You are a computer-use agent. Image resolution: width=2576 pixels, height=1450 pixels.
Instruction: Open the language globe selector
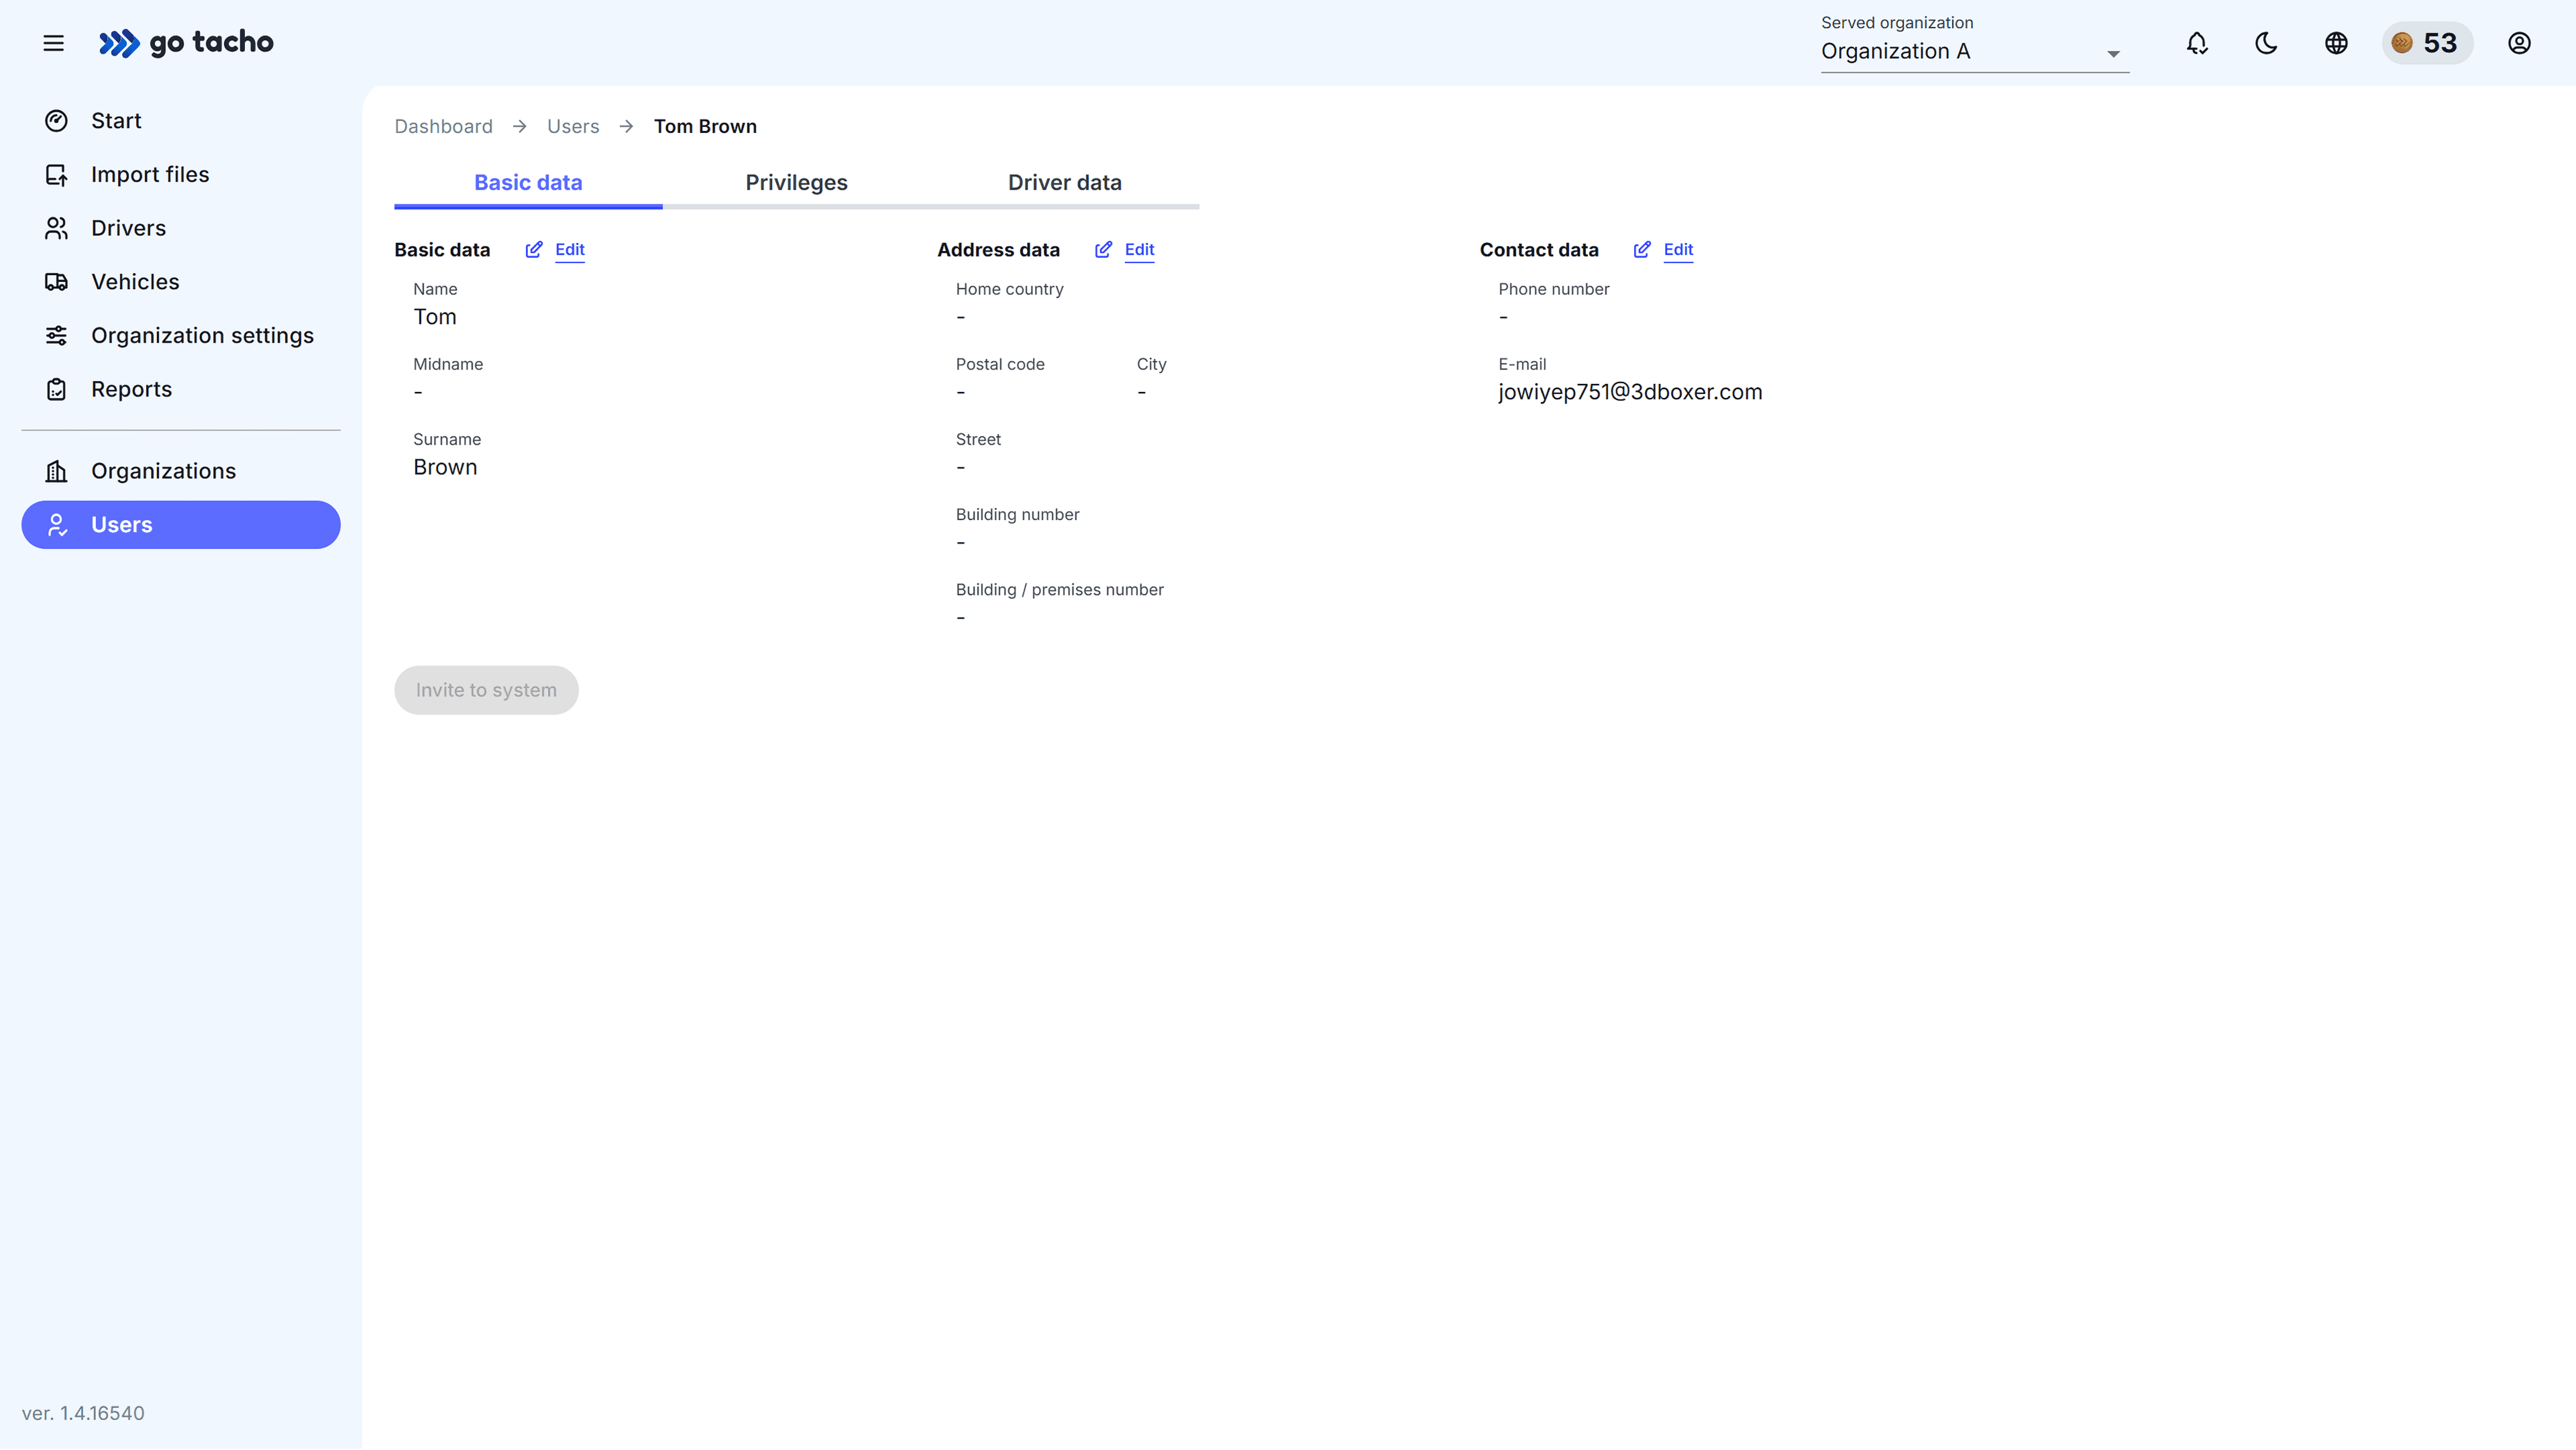[2336, 43]
